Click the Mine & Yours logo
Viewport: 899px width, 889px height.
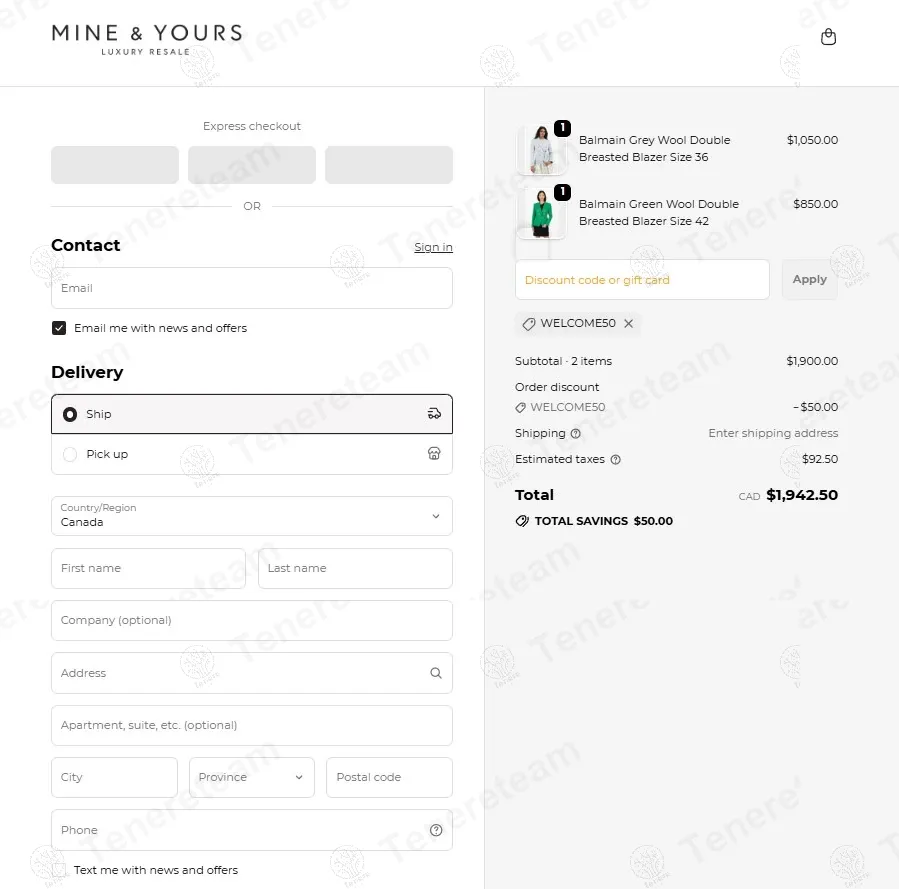tap(147, 38)
